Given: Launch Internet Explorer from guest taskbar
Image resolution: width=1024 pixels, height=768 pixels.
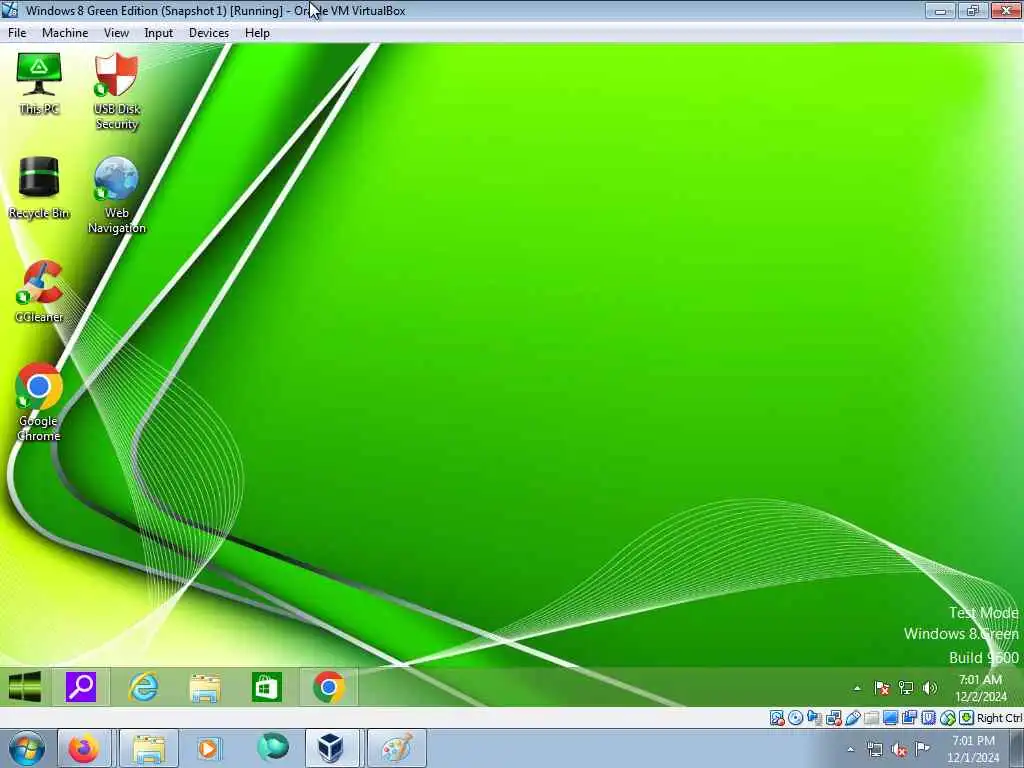Looking at the screenshot, I should [x=143, y=687].
